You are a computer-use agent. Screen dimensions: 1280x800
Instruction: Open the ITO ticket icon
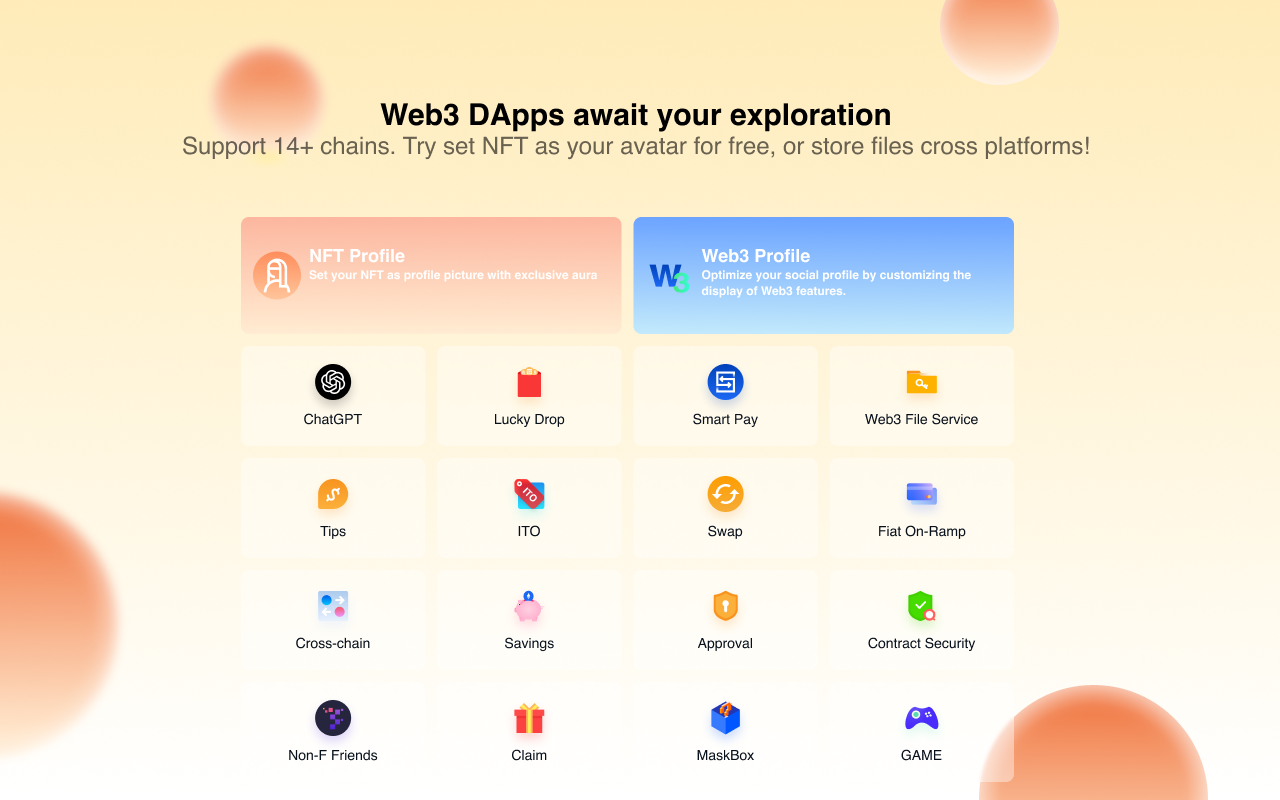point(528,494)
